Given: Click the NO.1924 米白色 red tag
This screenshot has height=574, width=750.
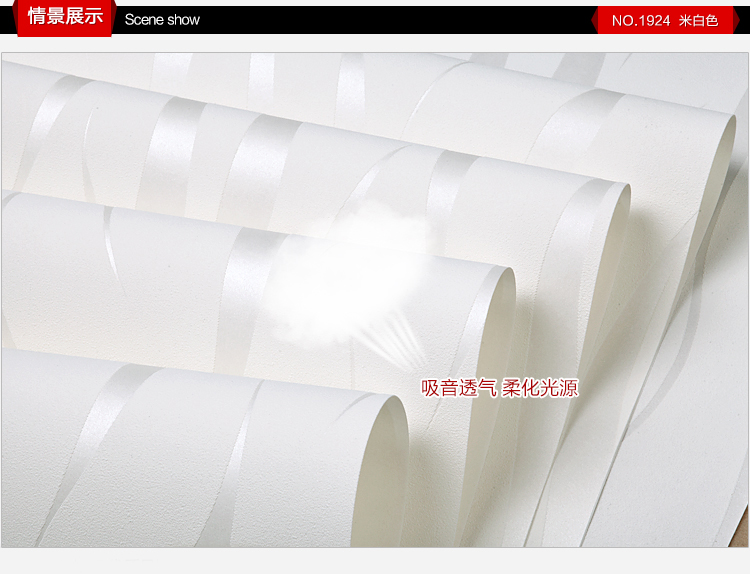Looking at the screenshot, I should pos(665,21).
